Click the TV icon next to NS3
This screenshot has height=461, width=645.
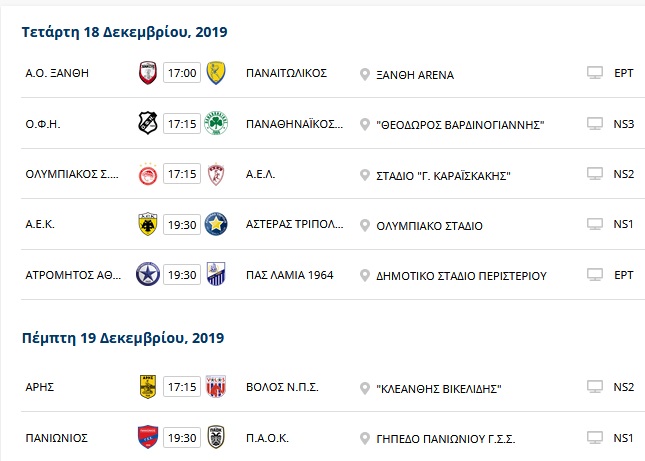(594, 123)
